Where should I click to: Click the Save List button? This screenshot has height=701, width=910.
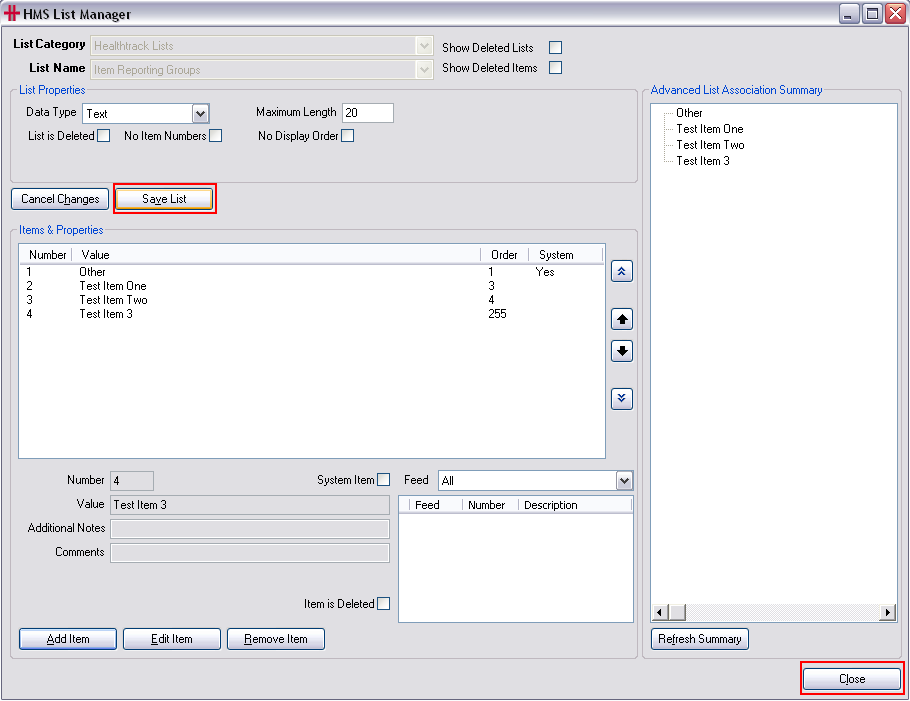click(164, 199)
